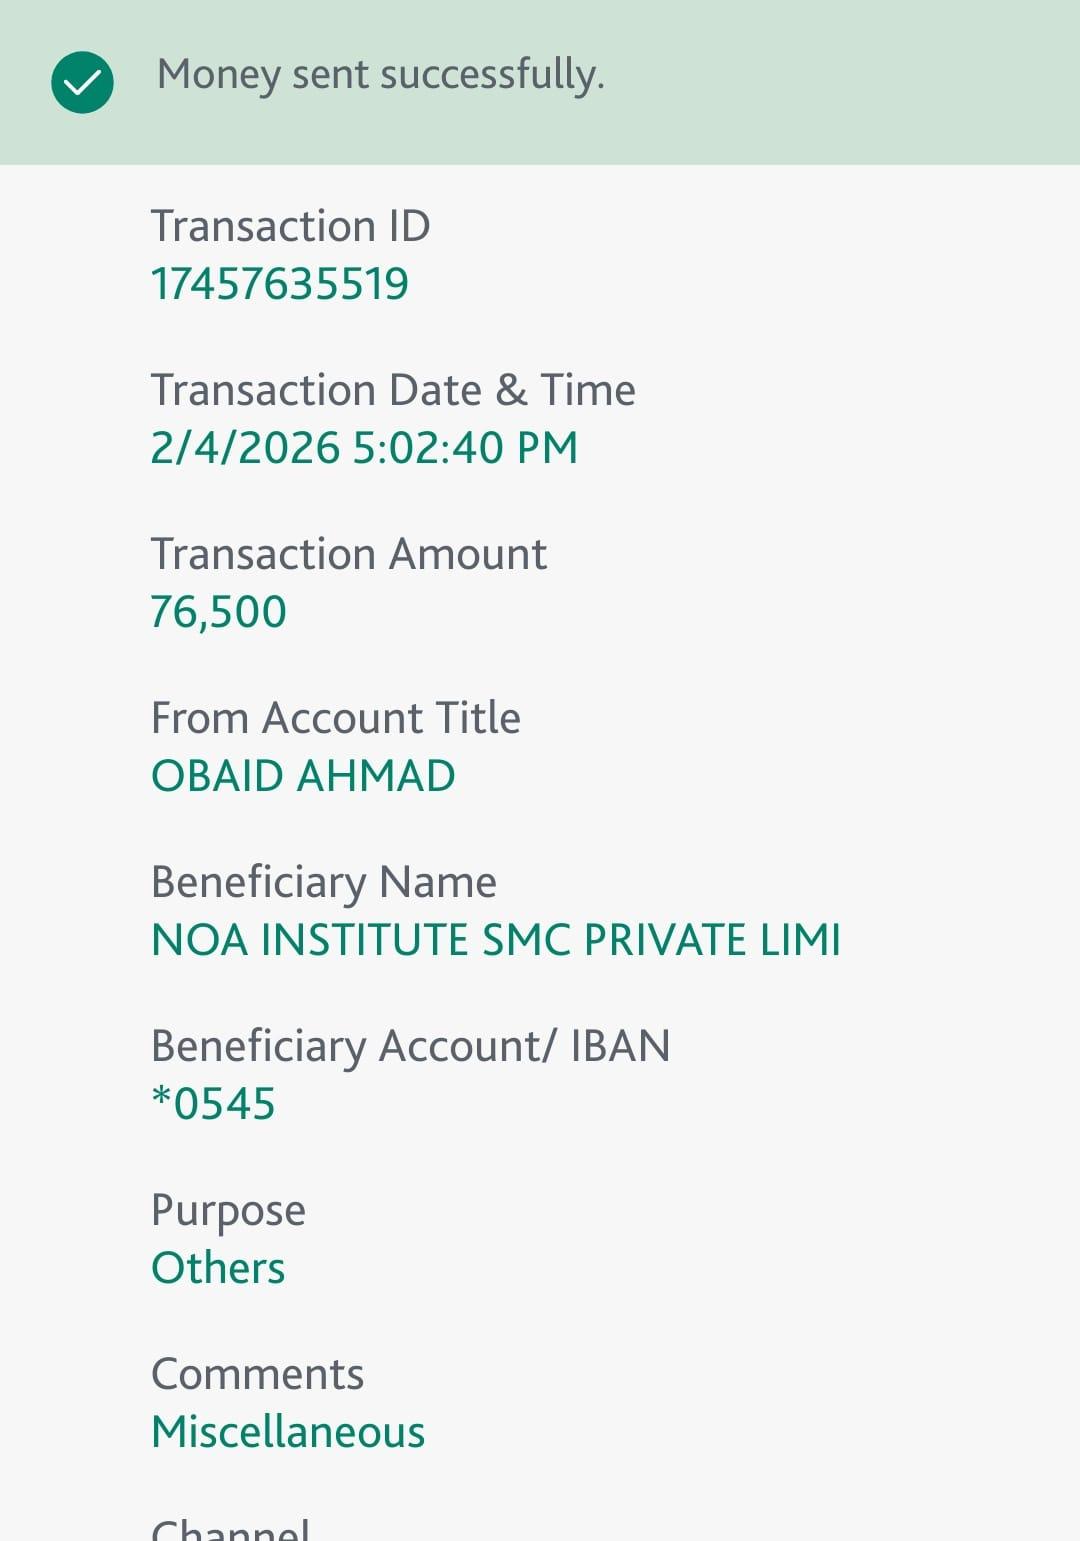
Task: Tap the transaction ID number 17457635519
Action: coord(280,284)
